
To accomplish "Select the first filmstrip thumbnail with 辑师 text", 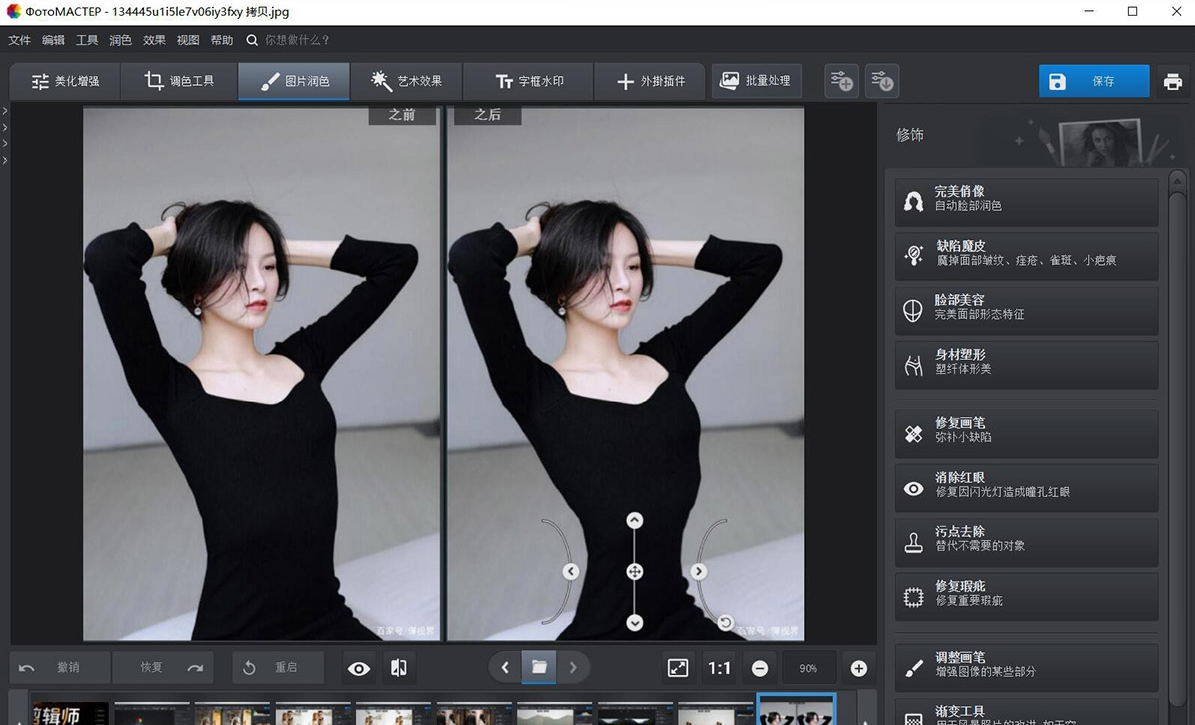I will coord(70,714).
